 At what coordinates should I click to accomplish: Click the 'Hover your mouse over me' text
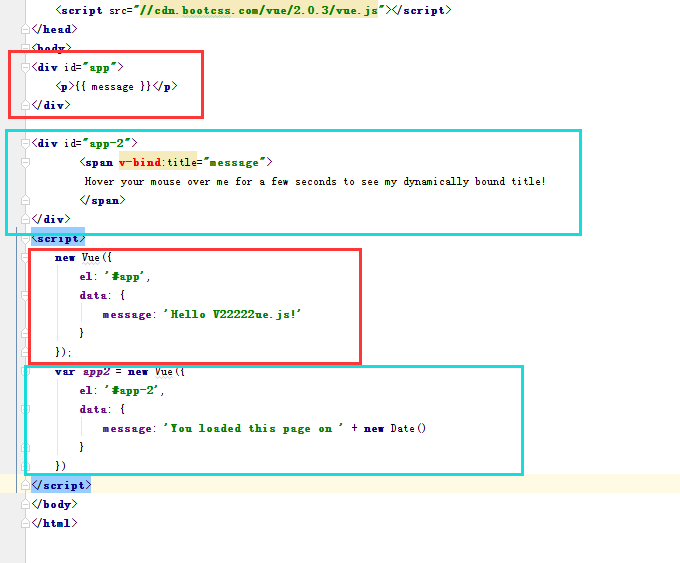pos(315,181)
